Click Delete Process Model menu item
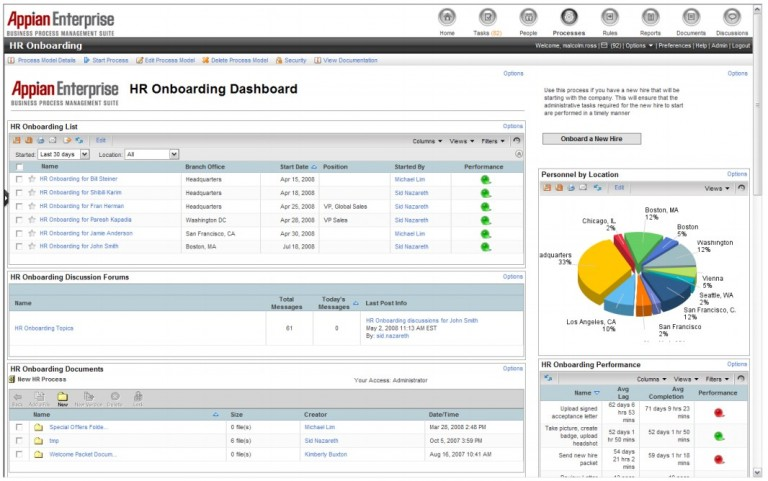 [235, 60]
